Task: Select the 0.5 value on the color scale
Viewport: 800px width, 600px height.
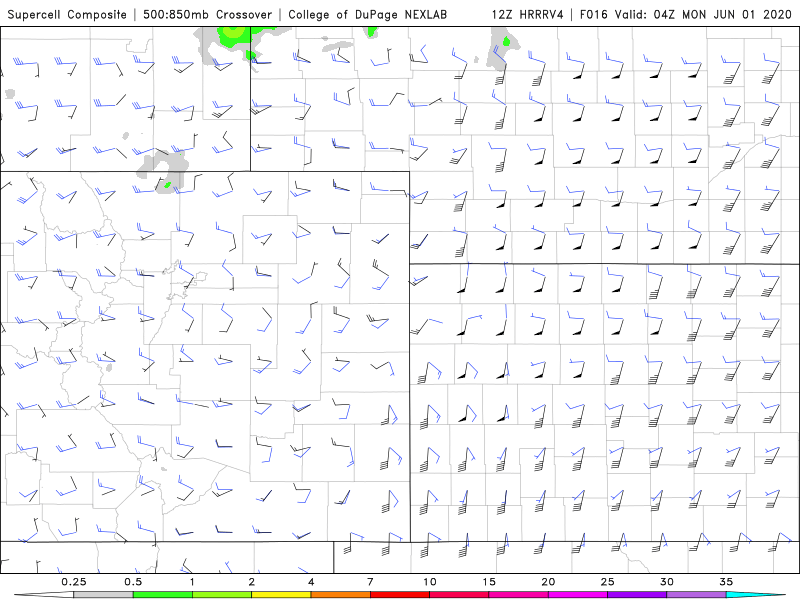Action: [133, 582]
